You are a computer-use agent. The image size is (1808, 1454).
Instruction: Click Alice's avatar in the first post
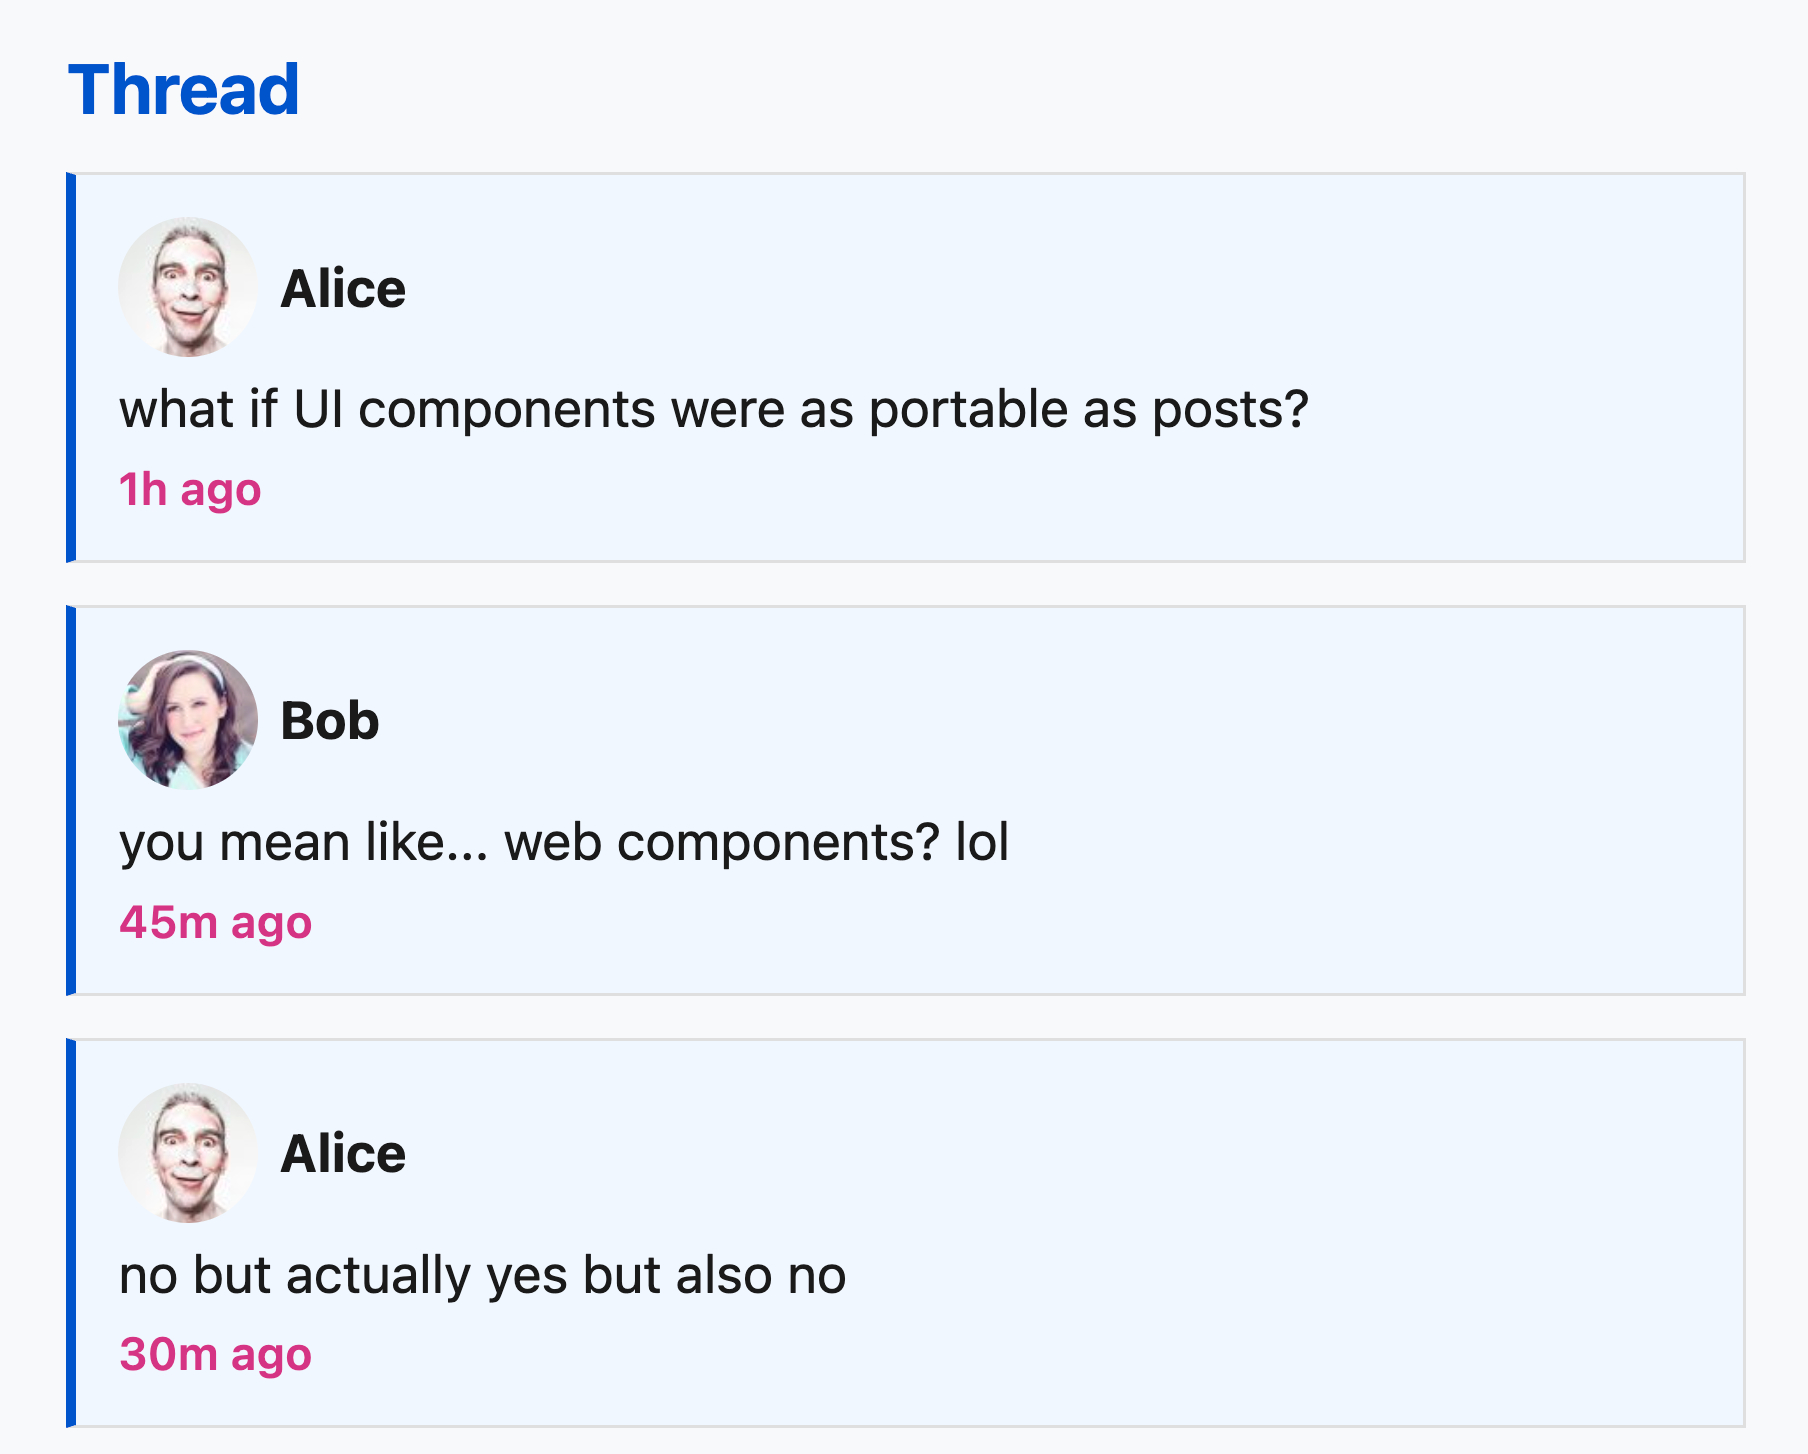click(188, 287)
